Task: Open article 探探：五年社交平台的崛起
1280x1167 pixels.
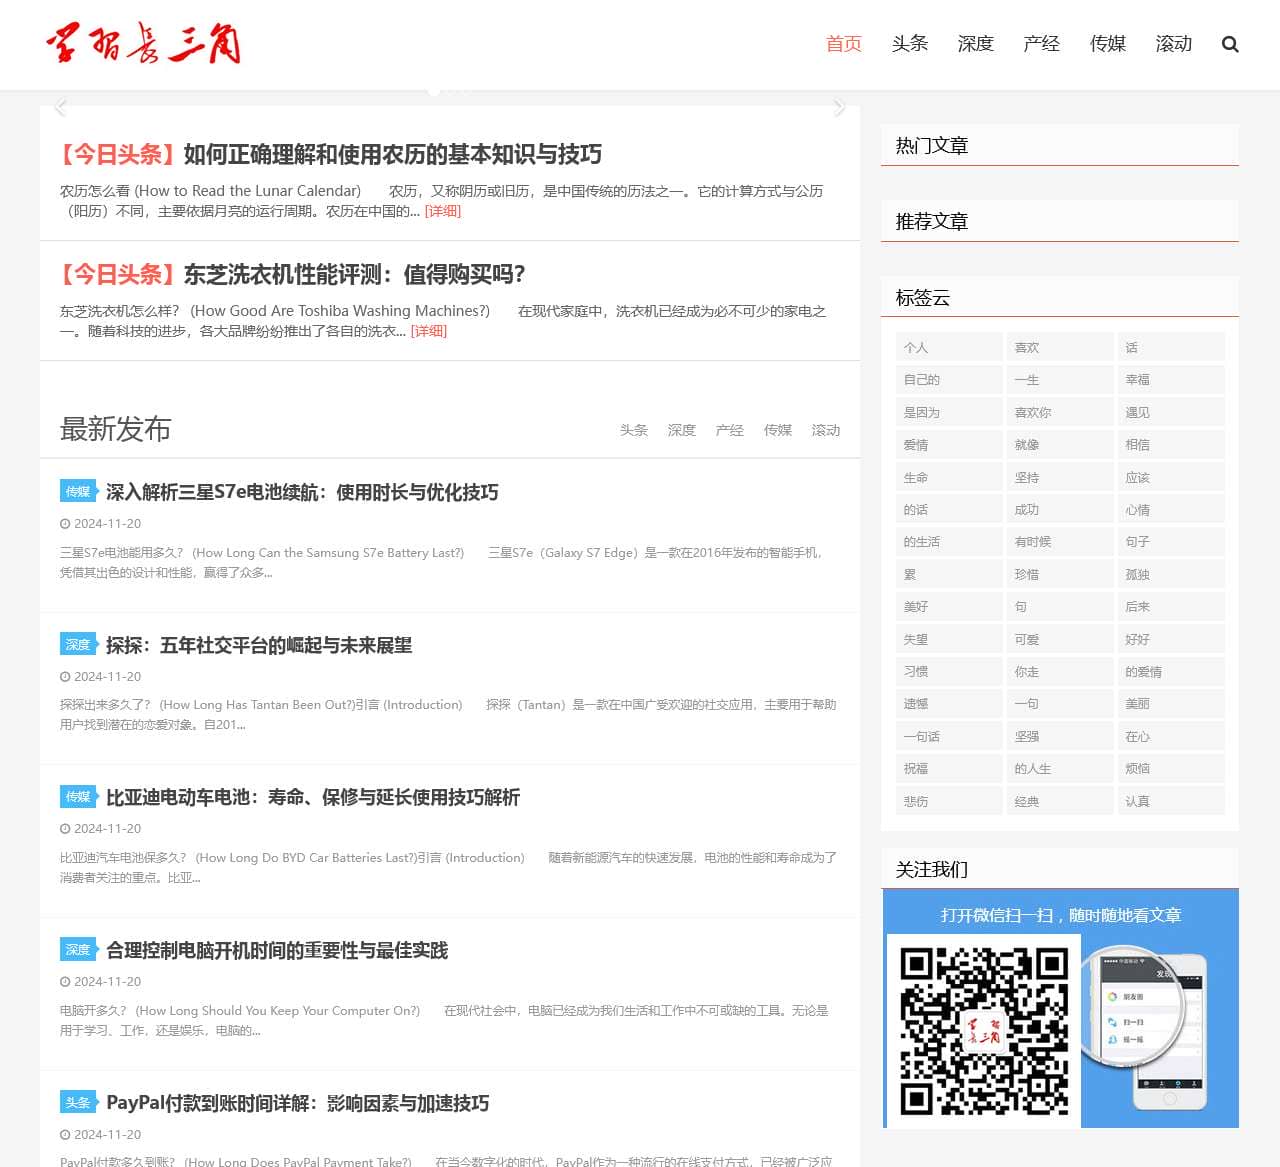Action: click(x=259, y=645)
